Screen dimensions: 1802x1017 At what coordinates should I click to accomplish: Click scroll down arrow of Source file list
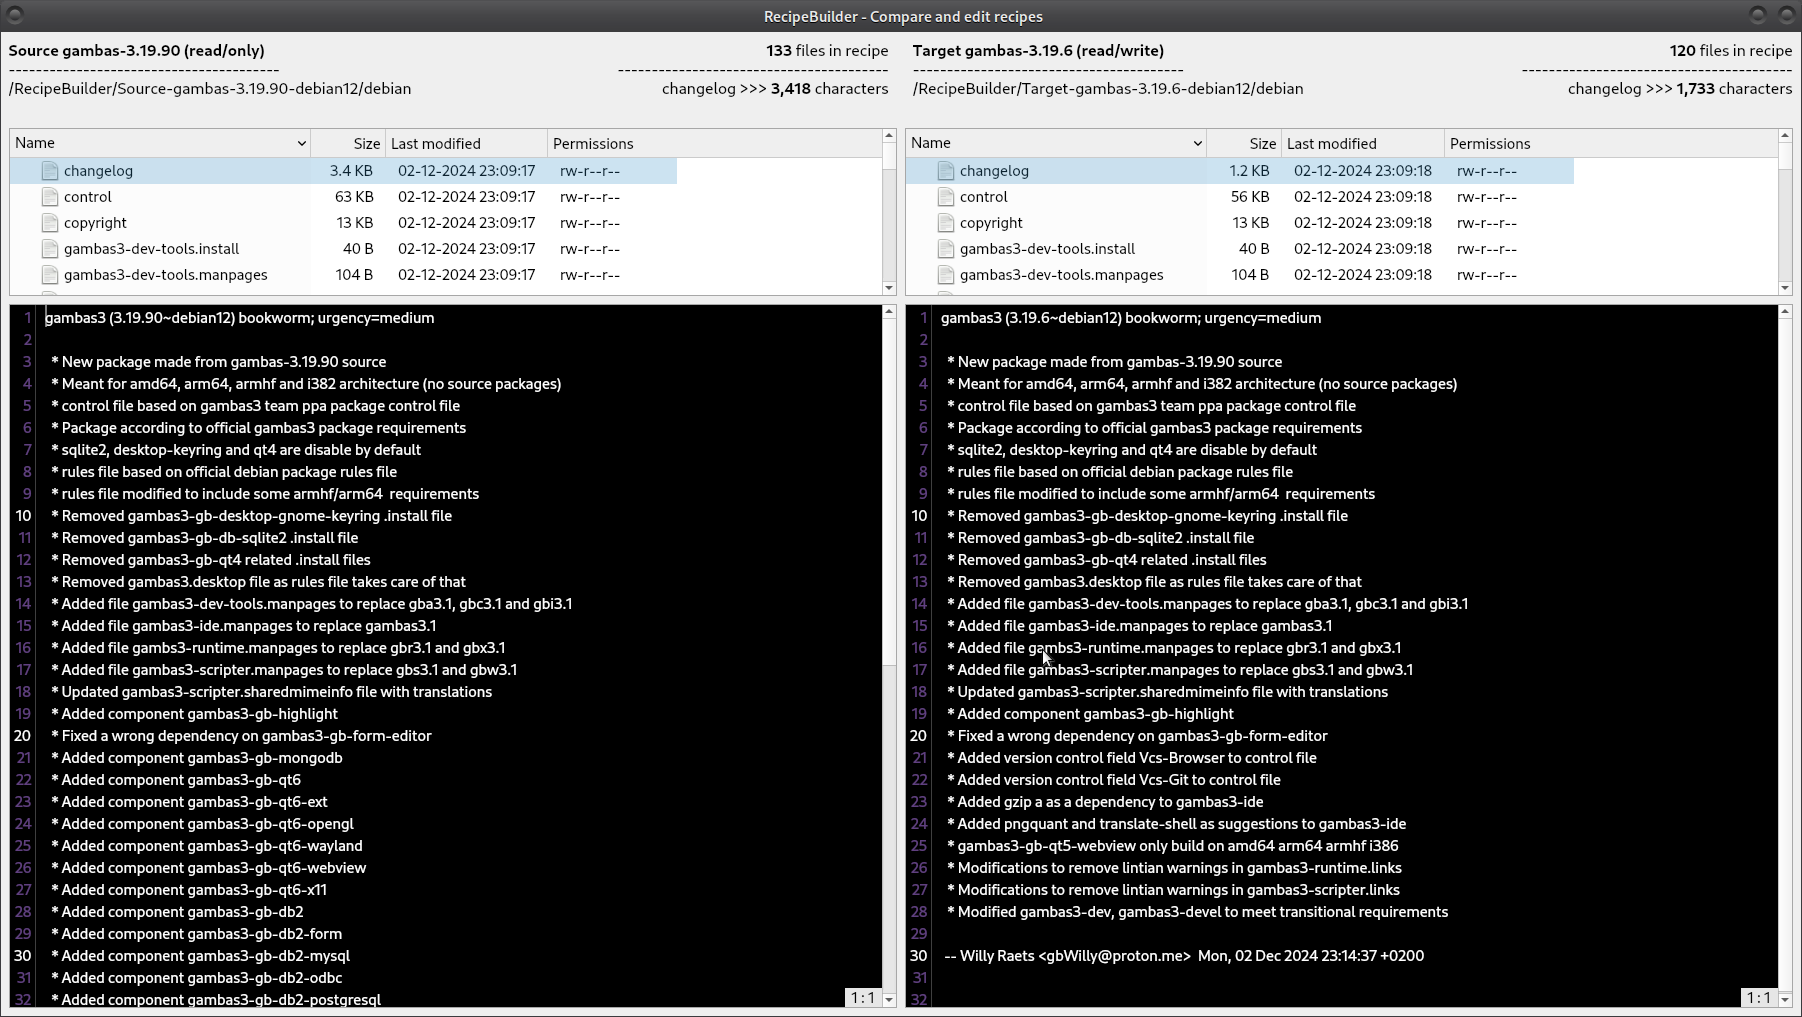coord(889,288)
